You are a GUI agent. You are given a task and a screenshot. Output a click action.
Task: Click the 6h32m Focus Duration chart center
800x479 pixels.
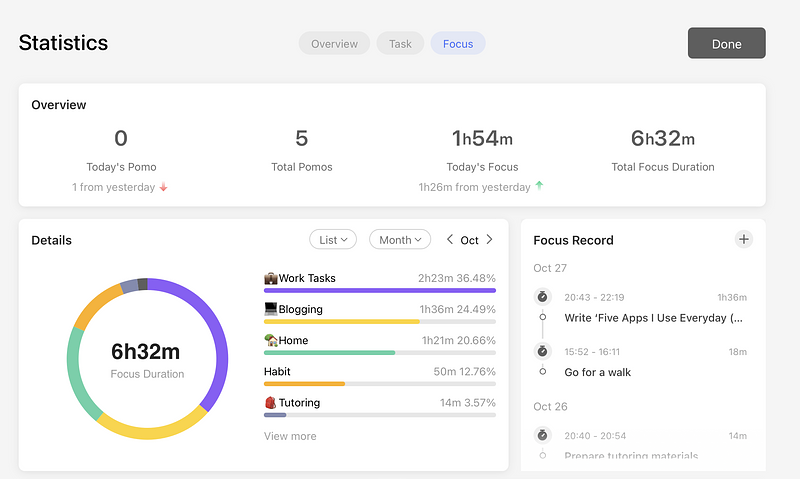click(x=147, y=359)
